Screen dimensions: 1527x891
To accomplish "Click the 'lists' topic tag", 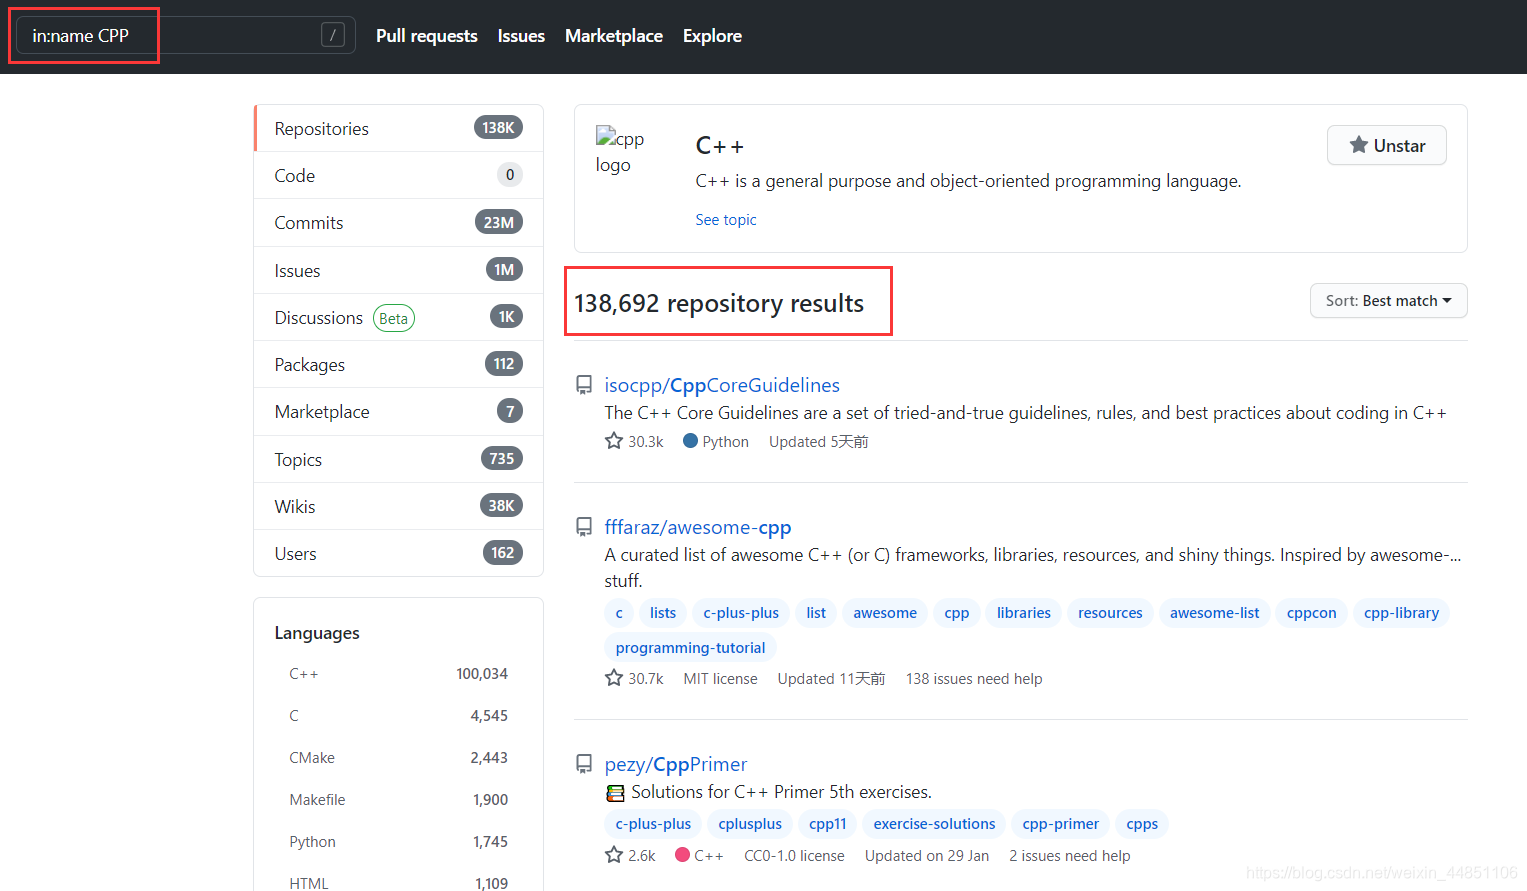I will 663,613.
